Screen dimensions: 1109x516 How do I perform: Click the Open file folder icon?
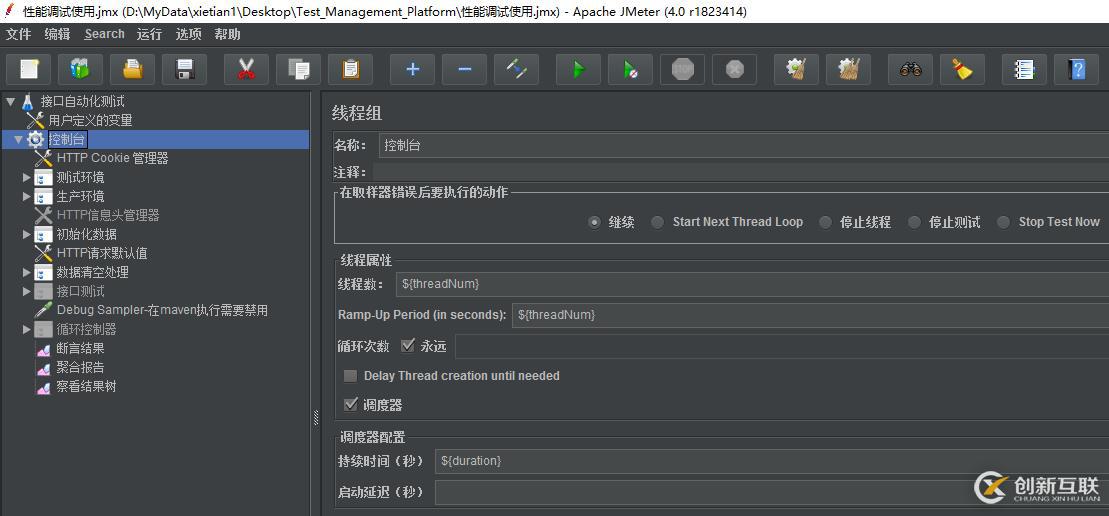click(133, 69)
